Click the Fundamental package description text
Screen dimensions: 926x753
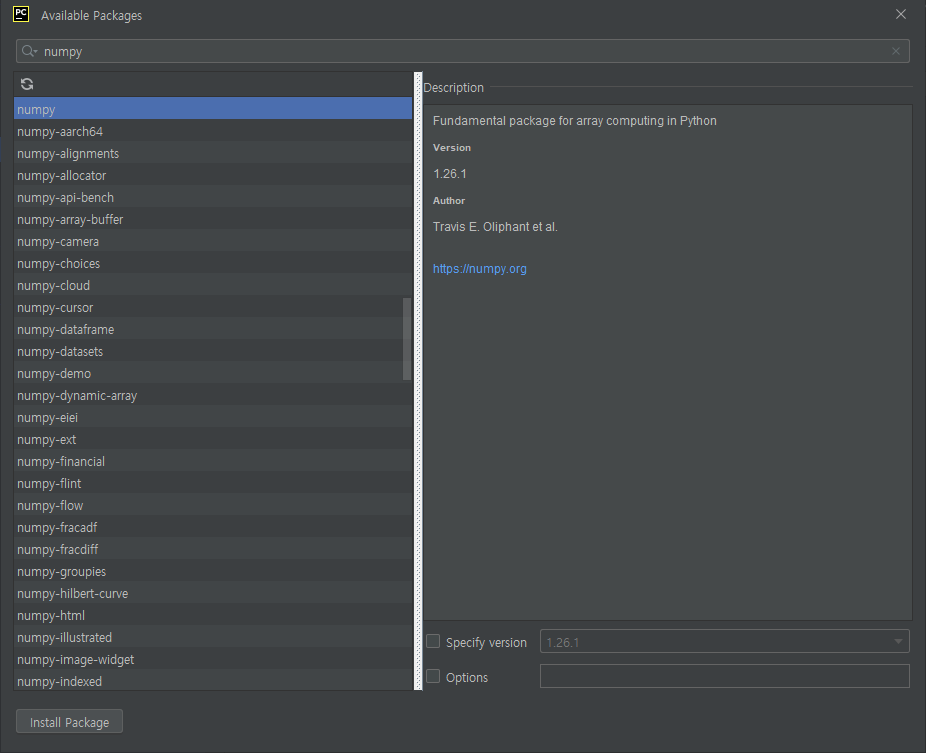pyautogui.click(x=575, y=120)
